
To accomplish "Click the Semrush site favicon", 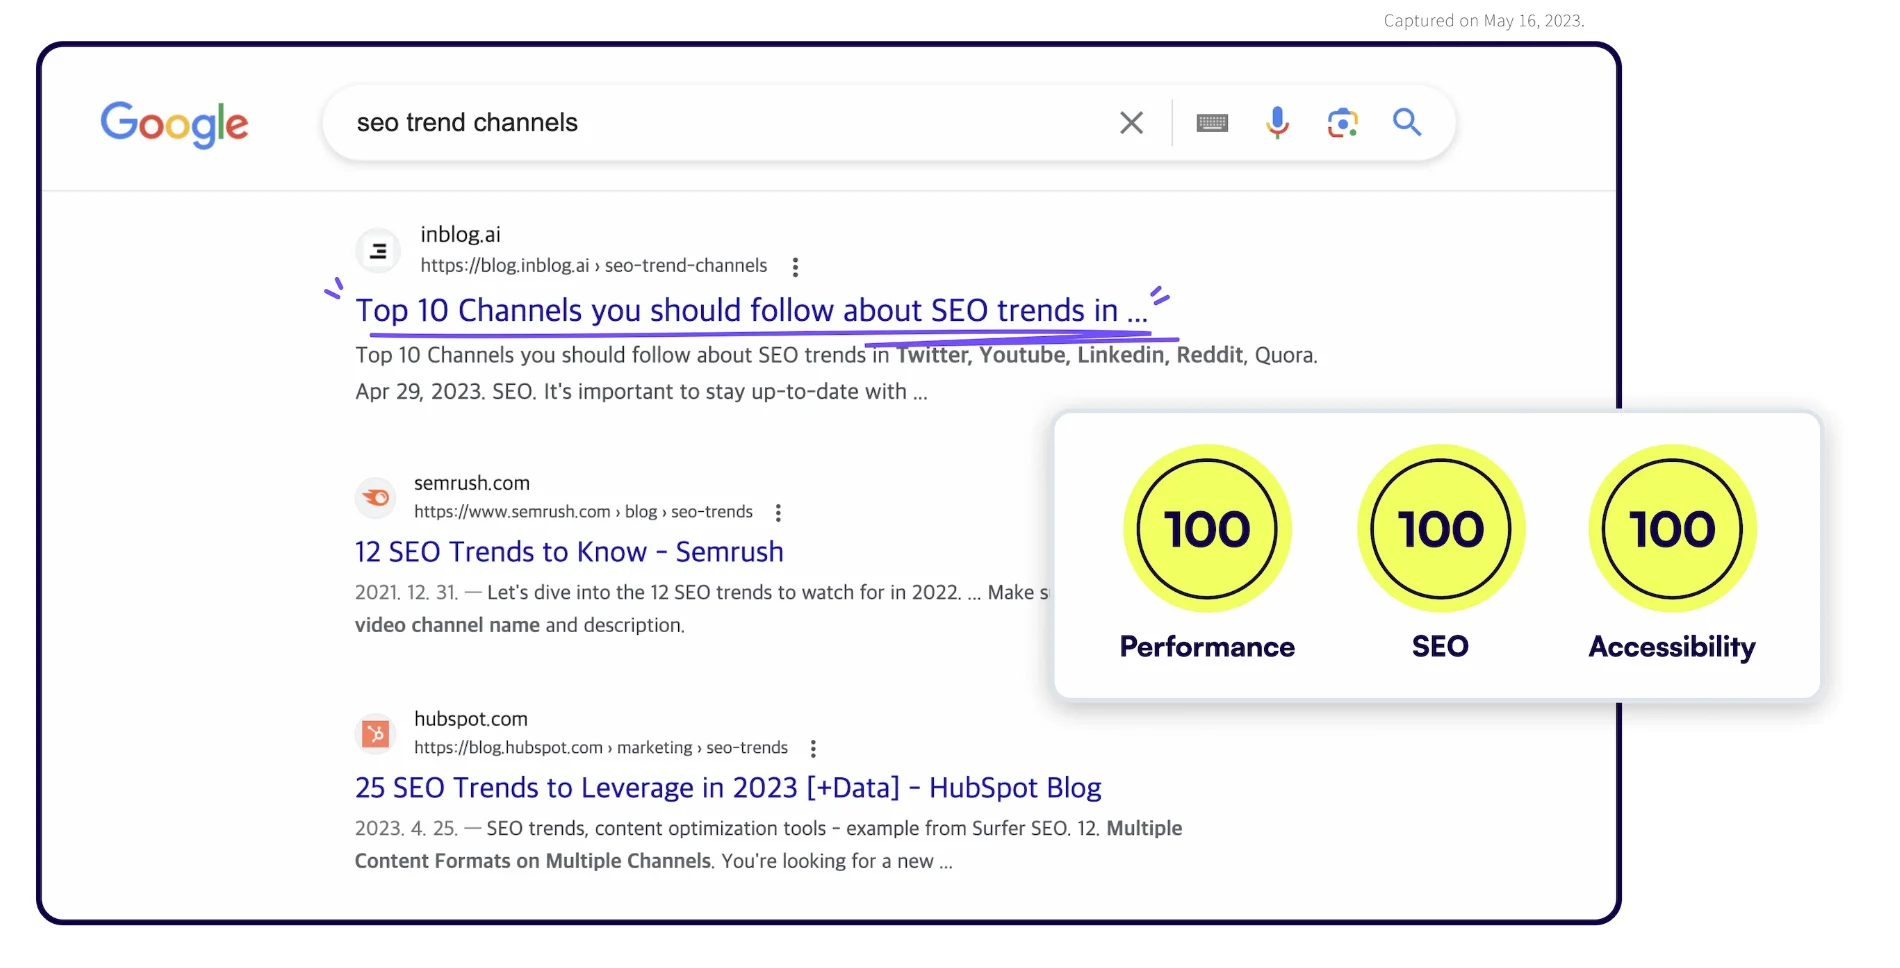I will coord(375,497).
